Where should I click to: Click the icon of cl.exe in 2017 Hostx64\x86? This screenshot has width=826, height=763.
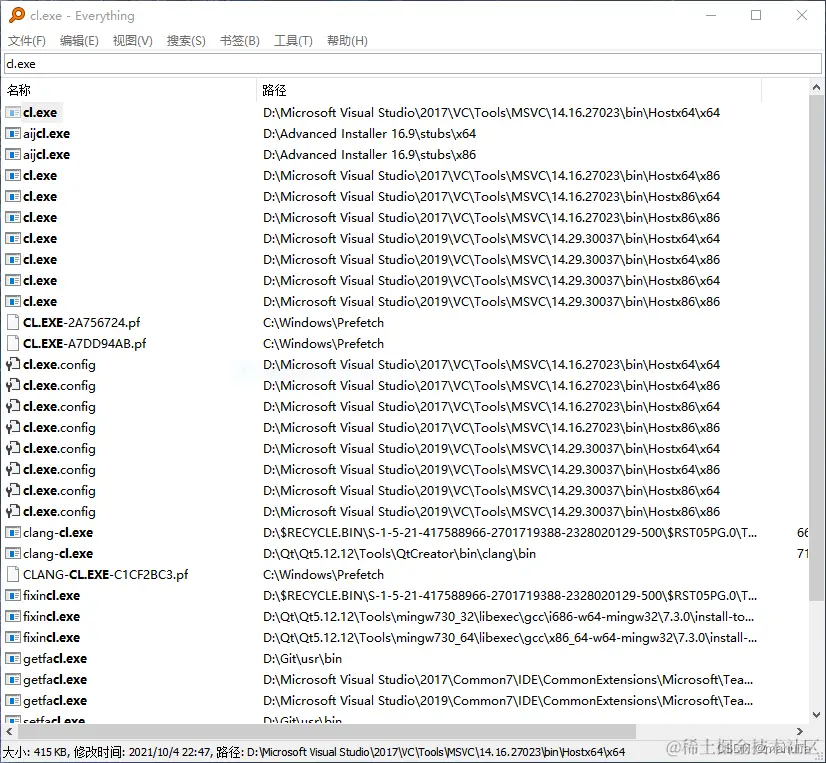coord(13,175)
